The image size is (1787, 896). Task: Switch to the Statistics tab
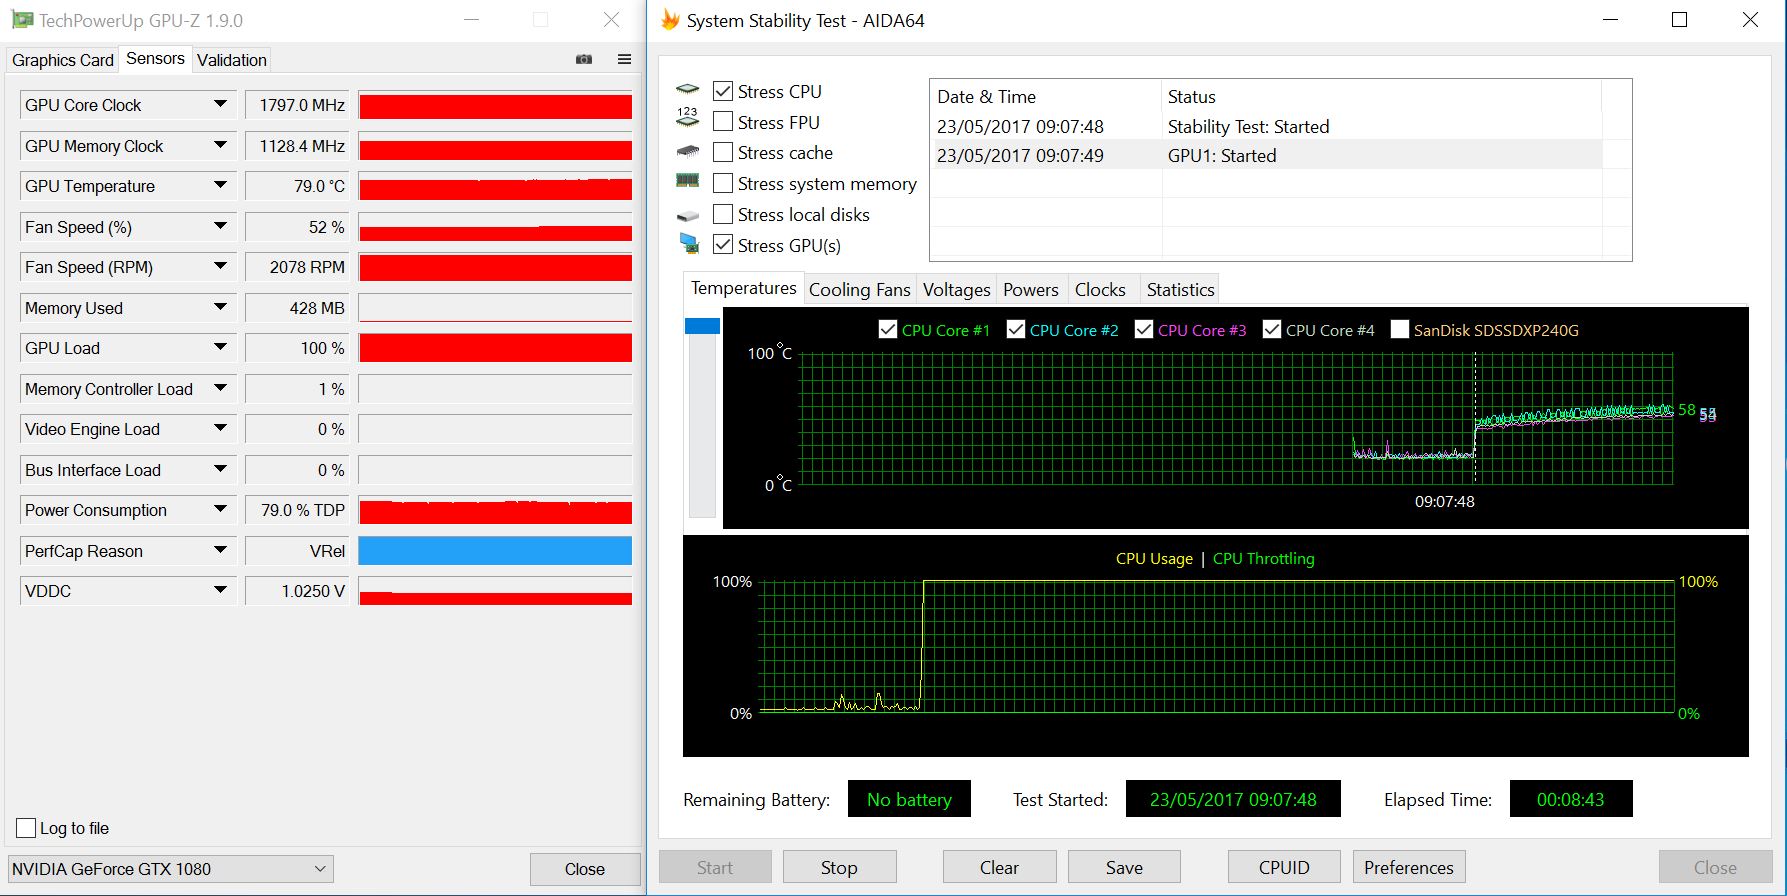coord(1180,290)
